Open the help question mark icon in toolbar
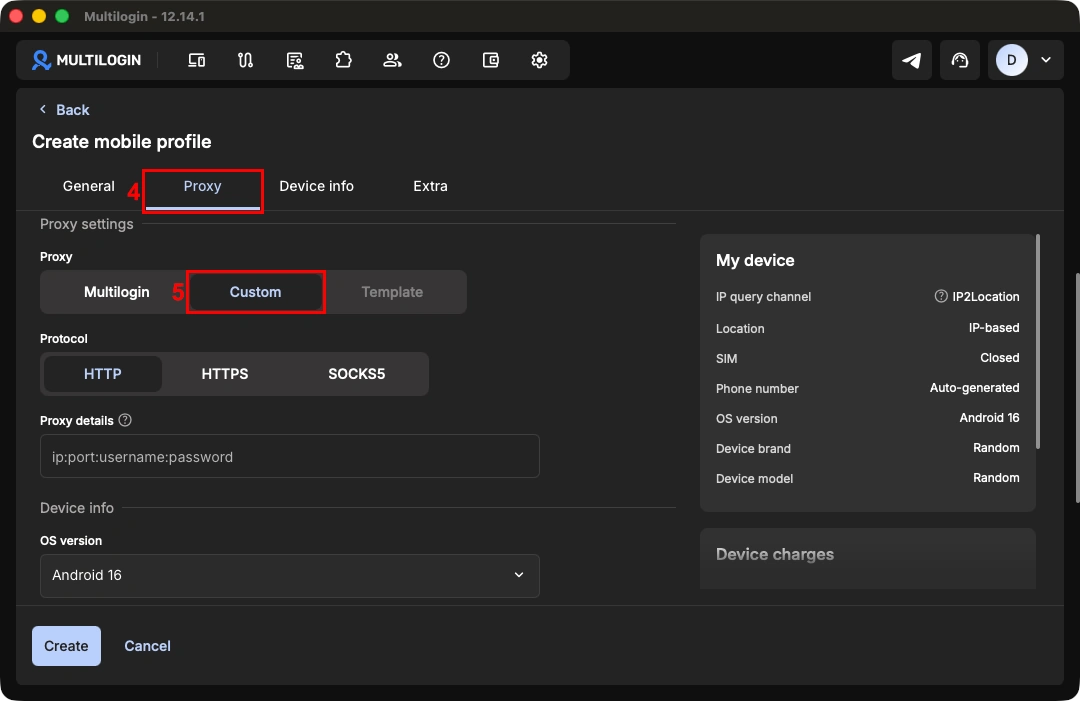Image resolution: width=1080 pixels, height=701 pixels. pos(442,61)
